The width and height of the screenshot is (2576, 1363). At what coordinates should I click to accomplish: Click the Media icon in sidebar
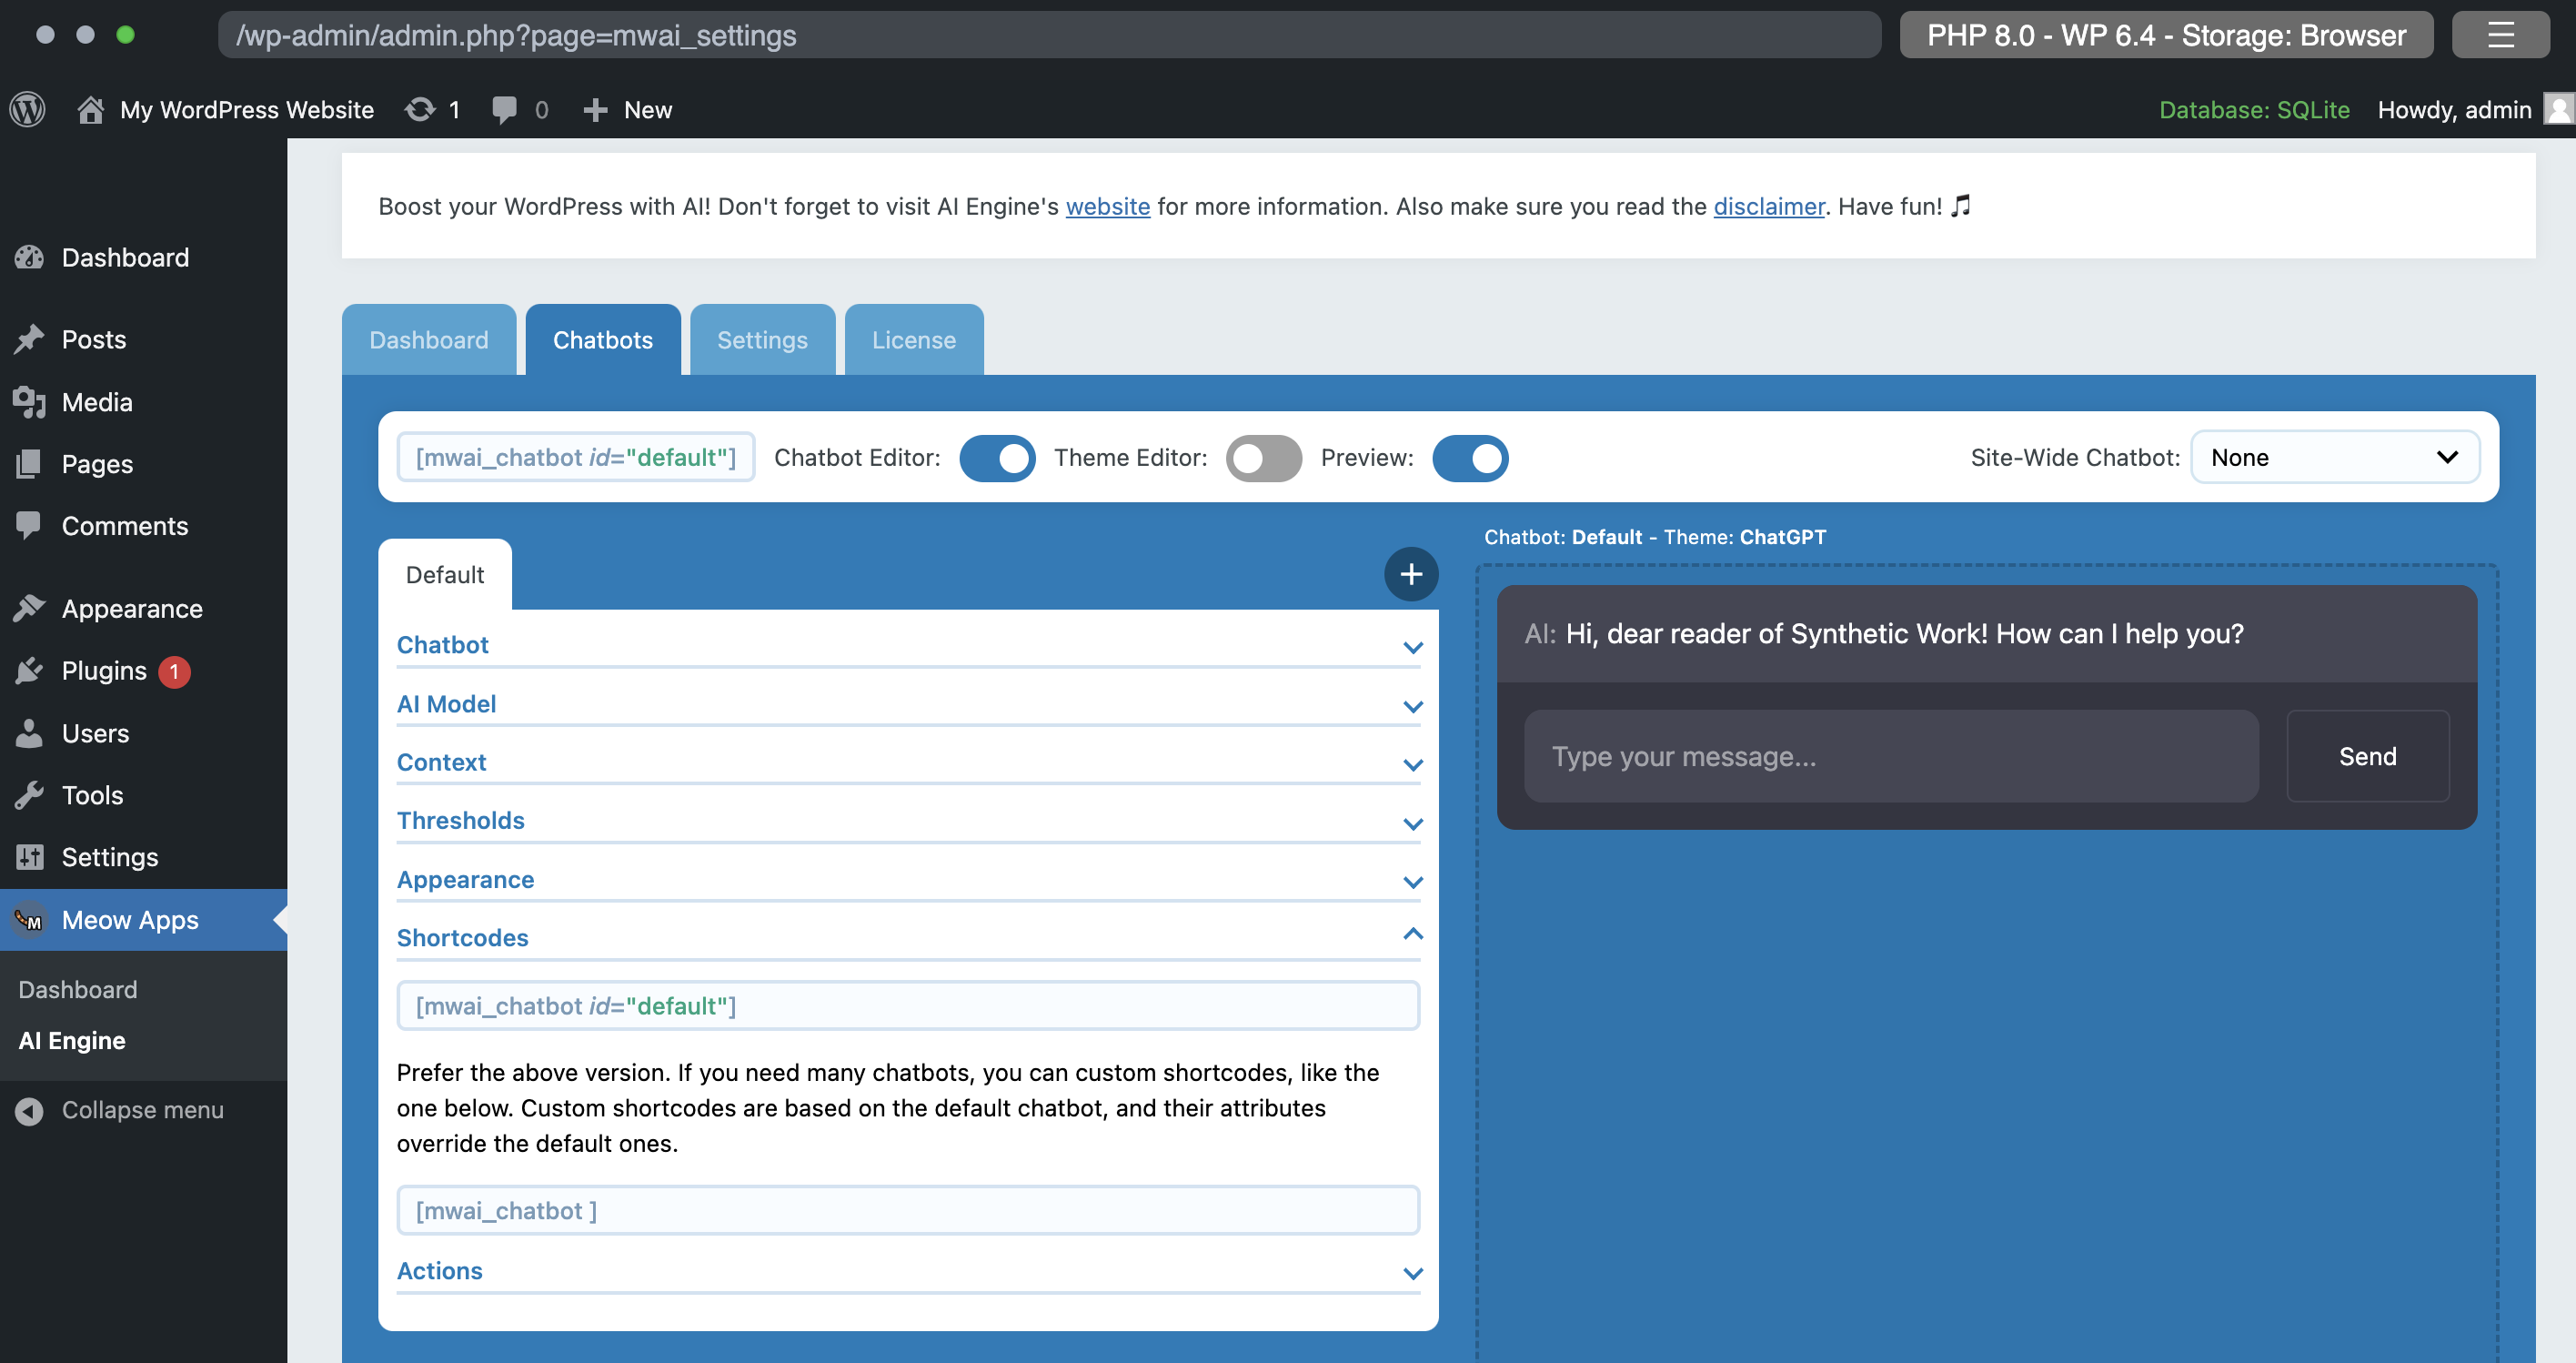29,401
